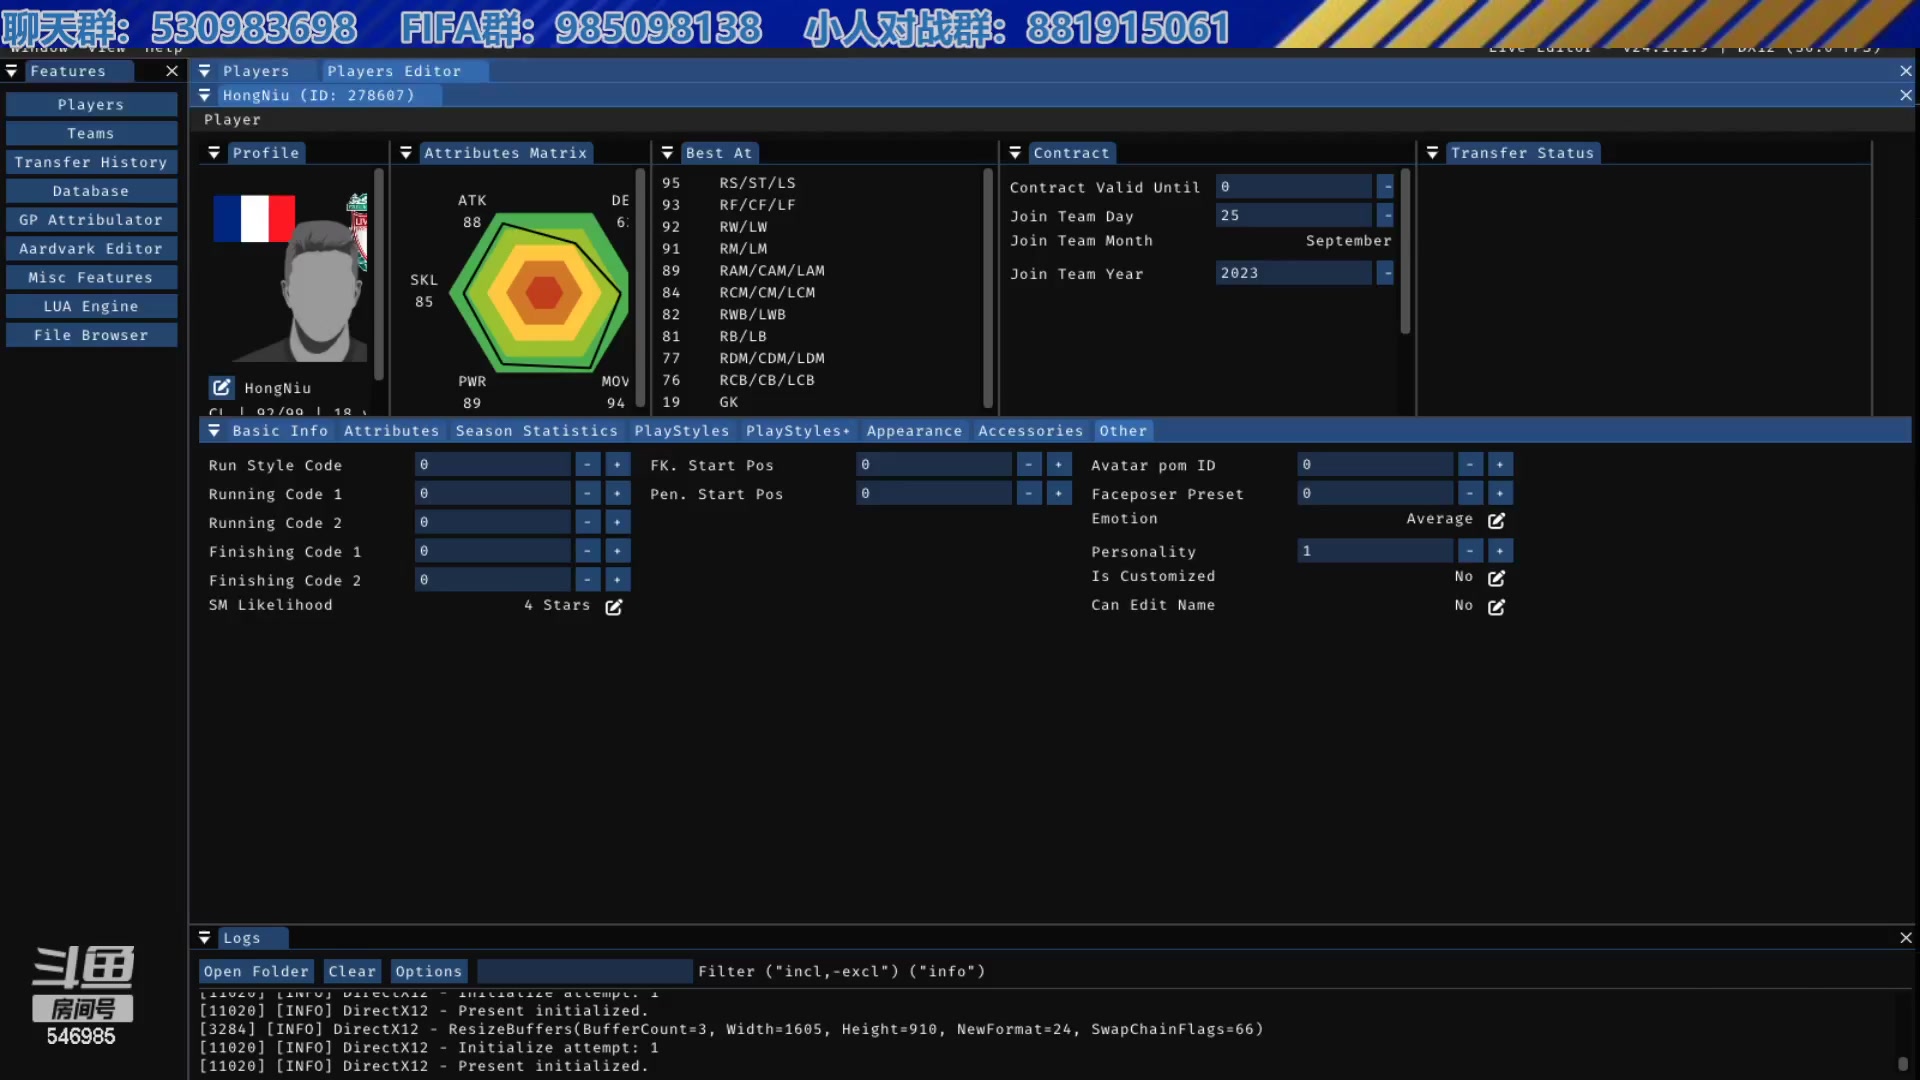
Task: Switch to the Attributes tab
Action: click(x=391, y=431)
